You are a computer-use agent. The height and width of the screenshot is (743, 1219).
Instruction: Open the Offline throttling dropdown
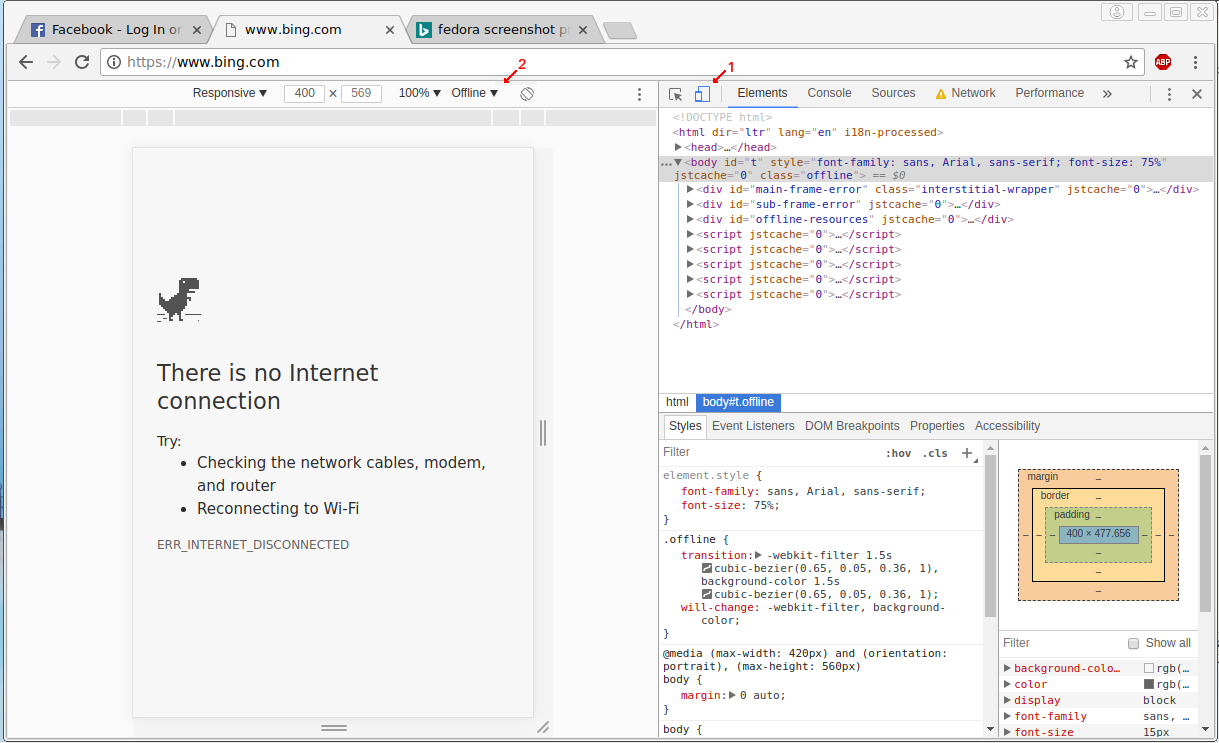(x=475, y=93)
